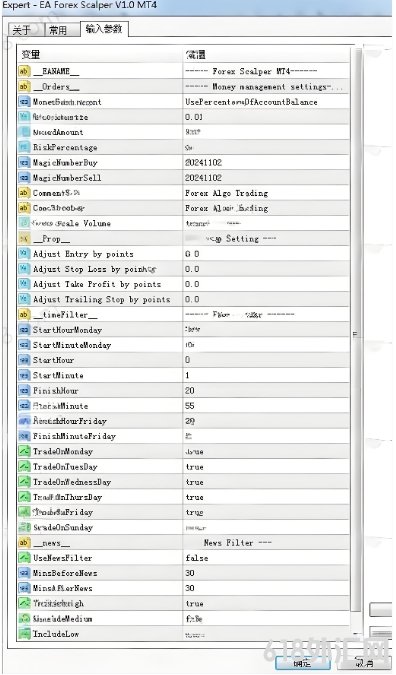Select the IncludeLow variable name
Image resolution: width=396 pixels, height=675 pixels.
tap(56, 634)
